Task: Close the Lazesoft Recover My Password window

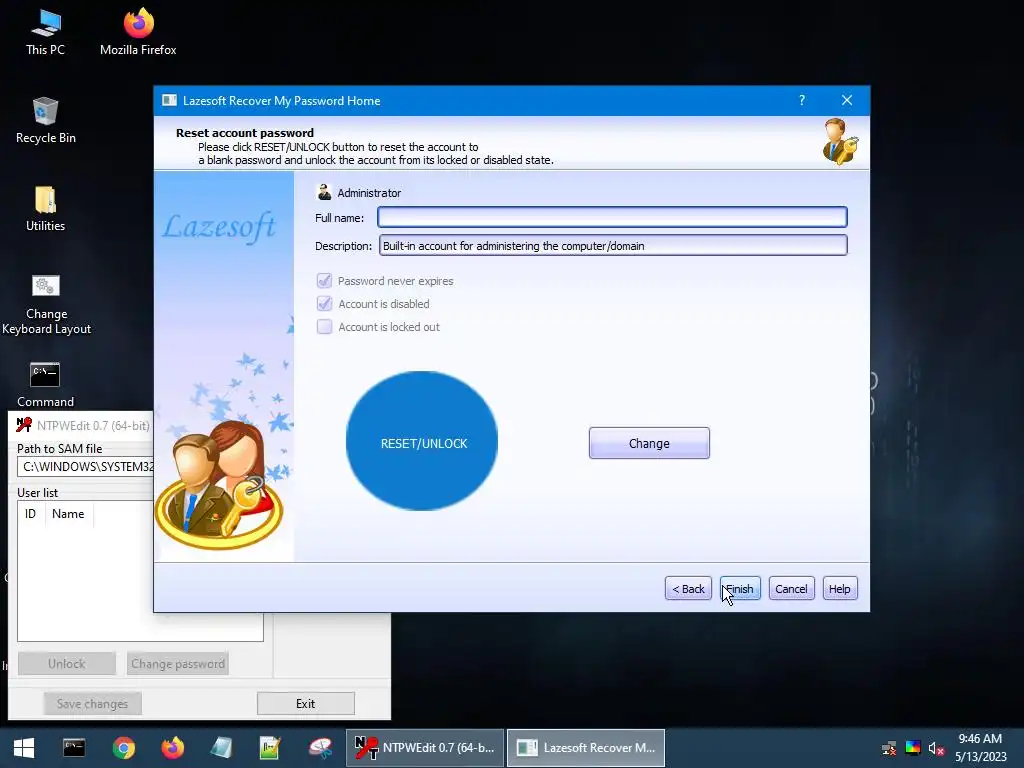Action: 847,100
